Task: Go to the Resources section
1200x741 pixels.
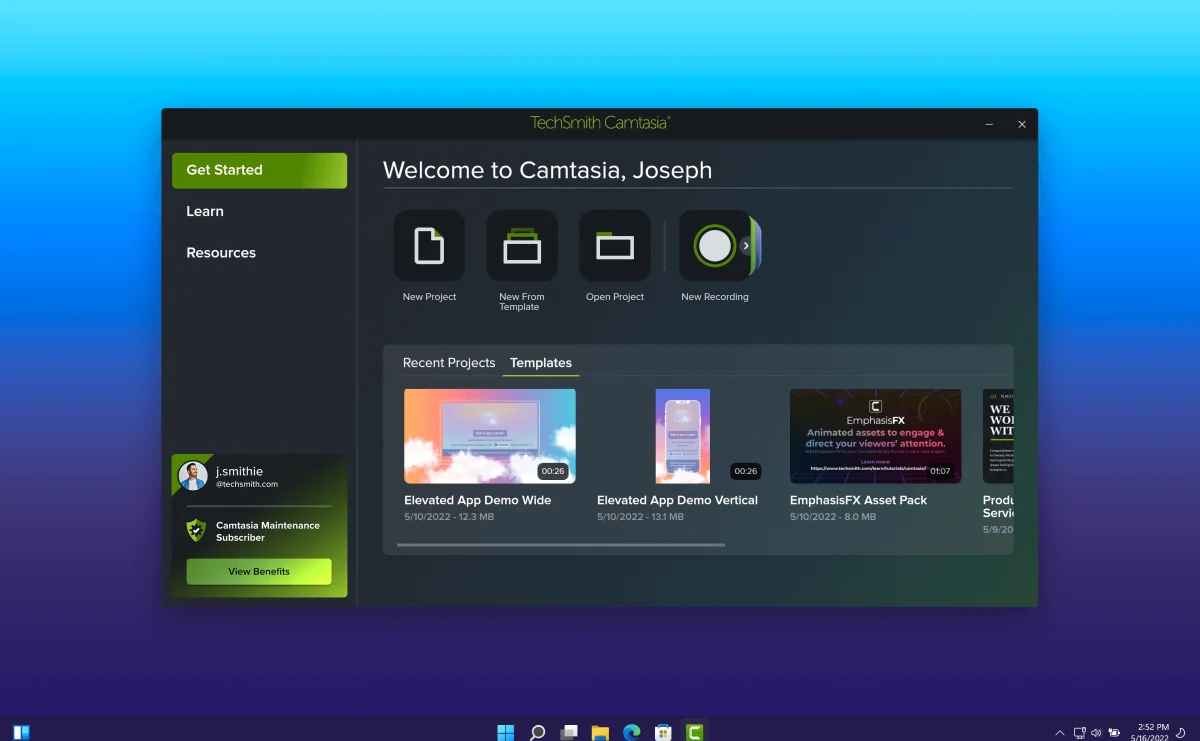Action: [x=221, y=253]
